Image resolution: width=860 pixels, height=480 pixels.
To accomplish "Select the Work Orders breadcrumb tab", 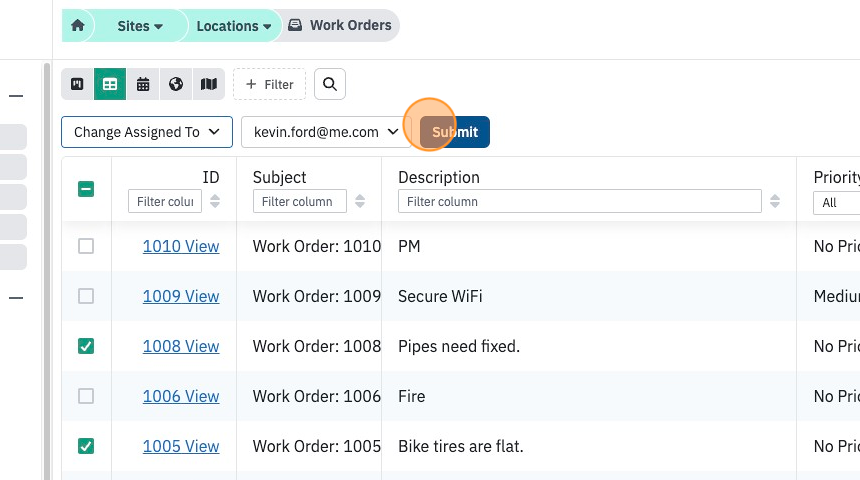I will click(x=340, y=25).
